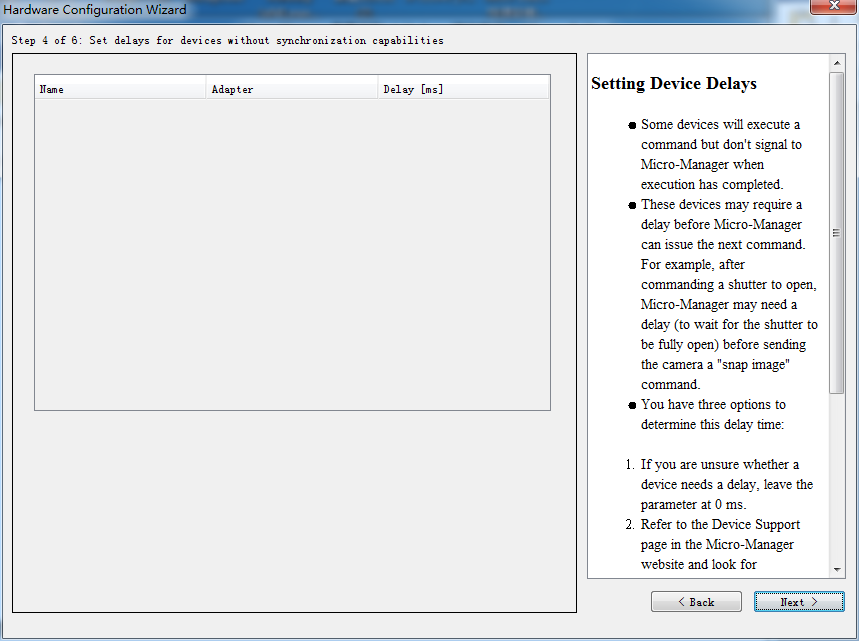Click the 'Hardware Configuration Wizard' title text
This screenshot has width=859, height=641.
[x=95, y=9]
